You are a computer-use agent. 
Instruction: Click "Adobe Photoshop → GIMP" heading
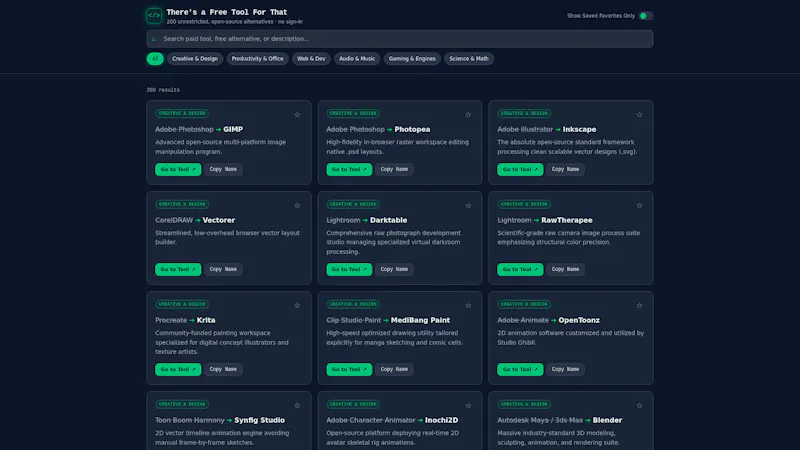click(x=199, y=130)
